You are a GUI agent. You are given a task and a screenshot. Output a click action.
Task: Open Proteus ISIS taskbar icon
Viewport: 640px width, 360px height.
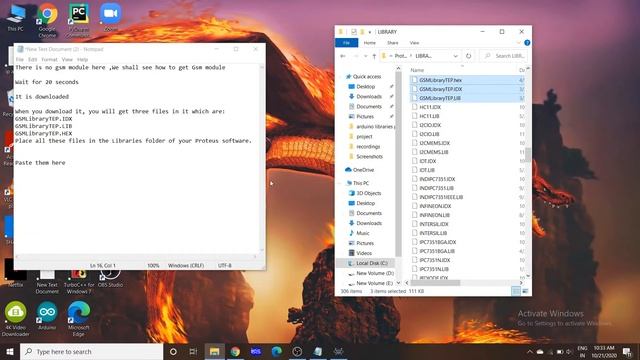[256, 351]
